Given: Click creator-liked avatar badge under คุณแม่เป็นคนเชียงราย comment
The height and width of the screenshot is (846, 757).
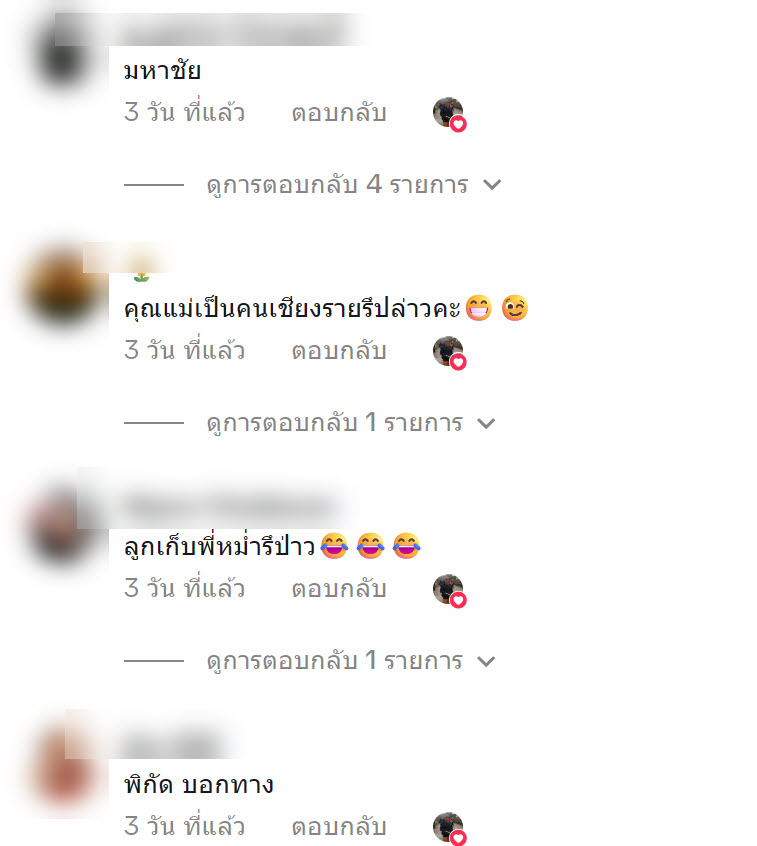Looking at the screenshot, I should [x=449, y=352].
